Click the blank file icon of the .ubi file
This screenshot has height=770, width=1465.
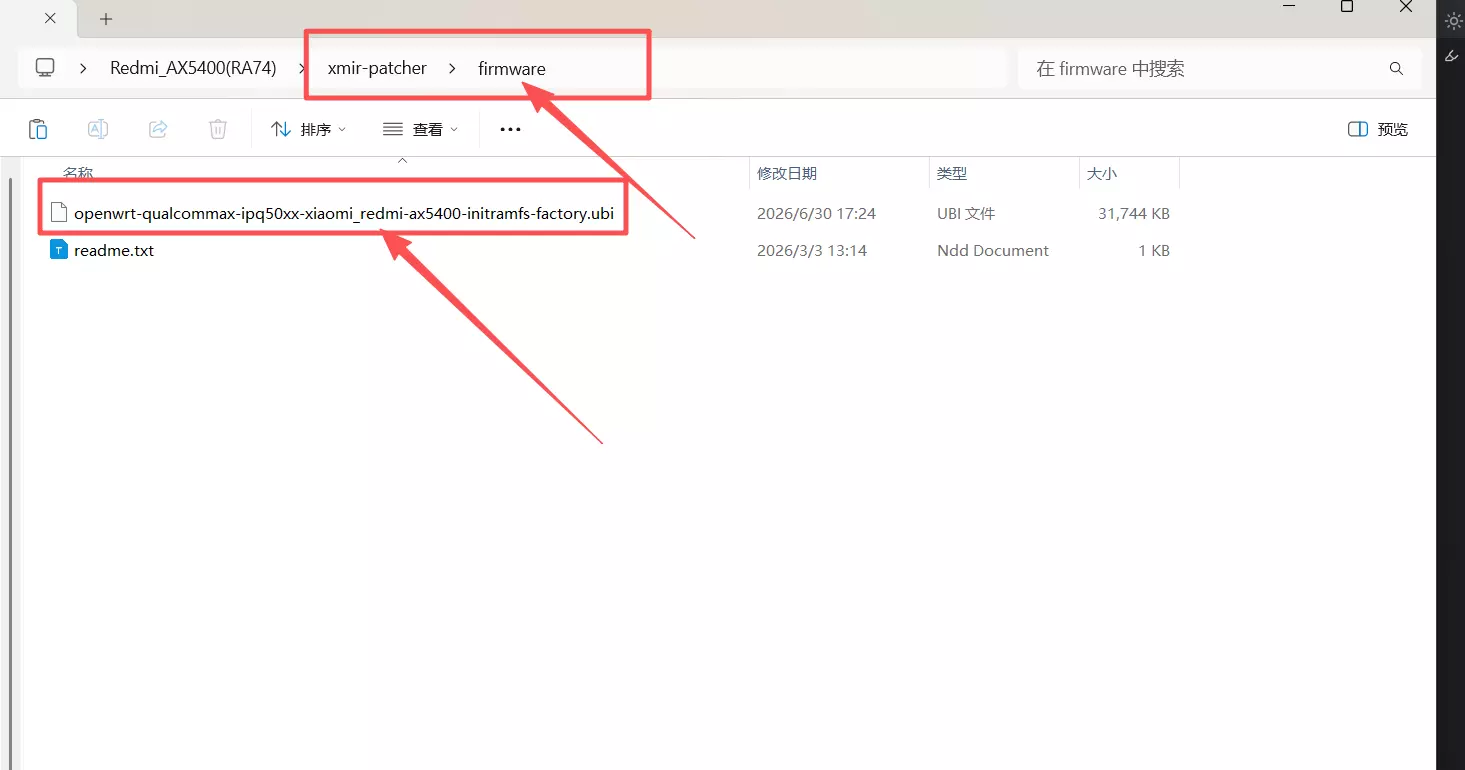click(59, 213)
